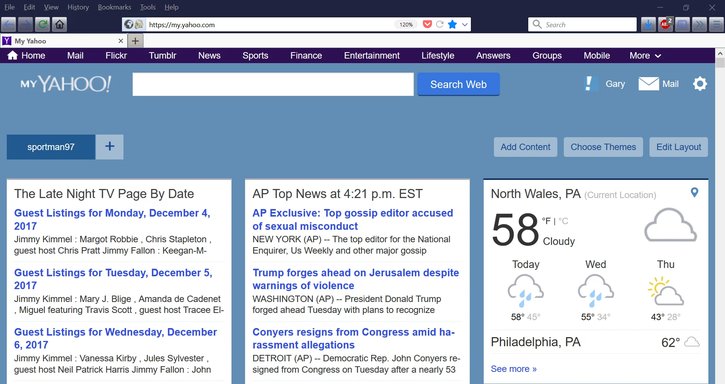Image resolution: width=725 pixels, height=384 pixels.
Task: Open browser home page via house icon
Action: pos(60,25)
